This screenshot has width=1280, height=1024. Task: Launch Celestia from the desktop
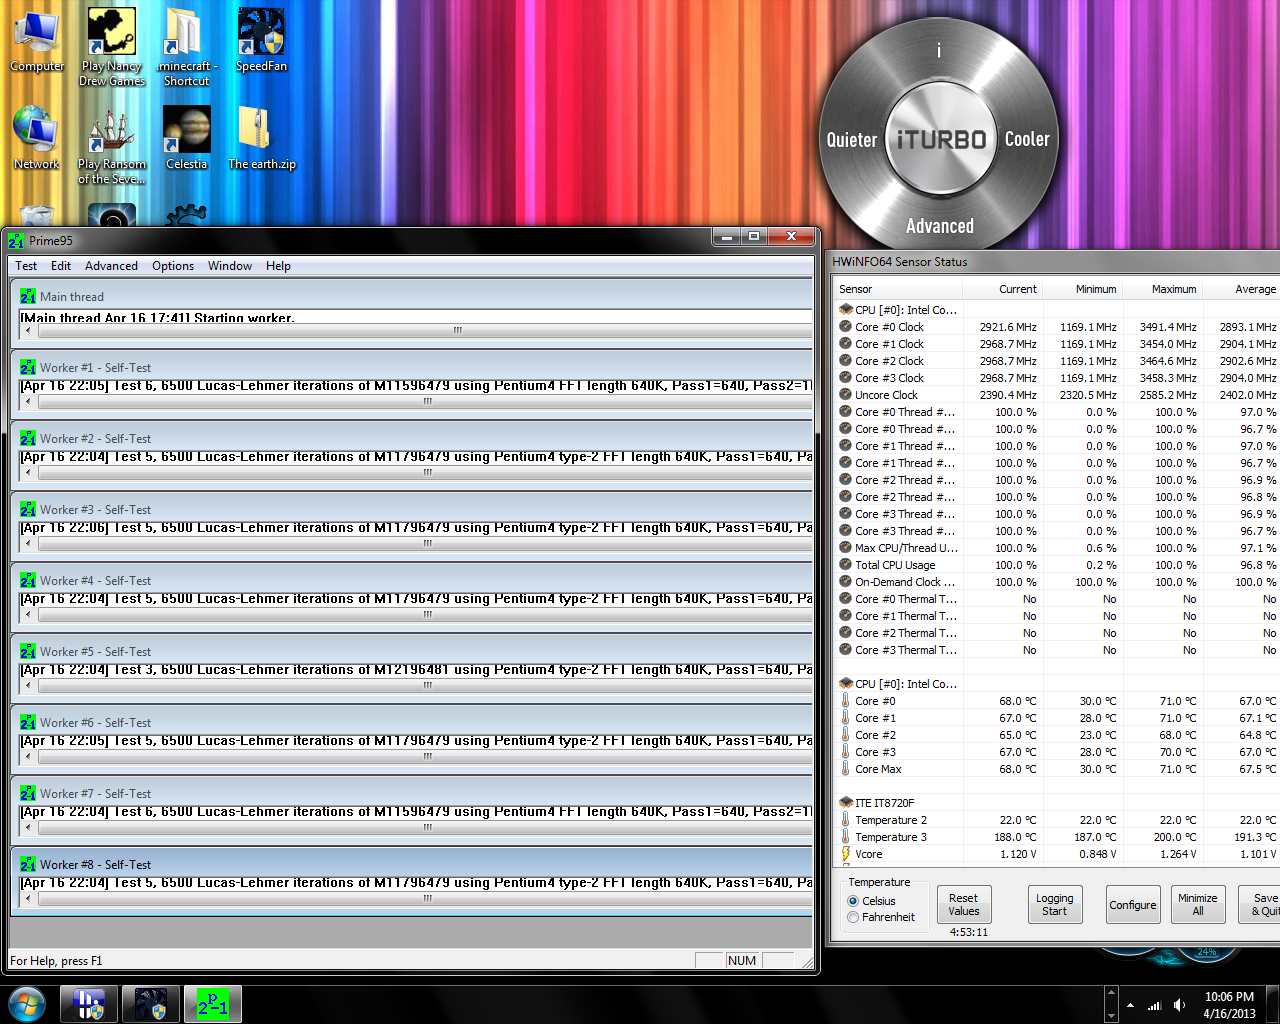pos(187,138)
